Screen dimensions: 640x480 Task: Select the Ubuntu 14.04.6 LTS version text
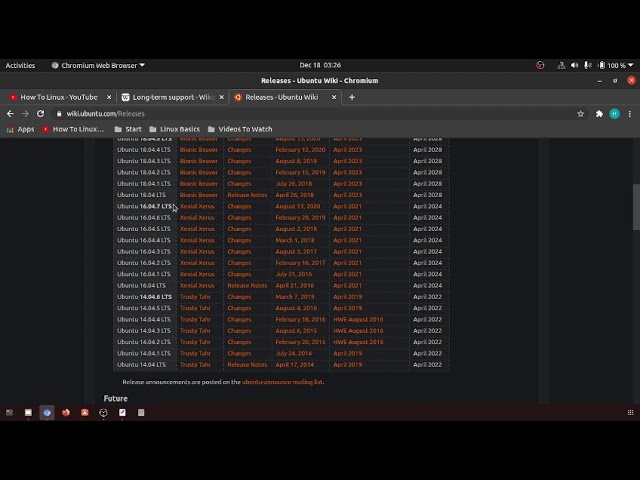pos(144,297)
